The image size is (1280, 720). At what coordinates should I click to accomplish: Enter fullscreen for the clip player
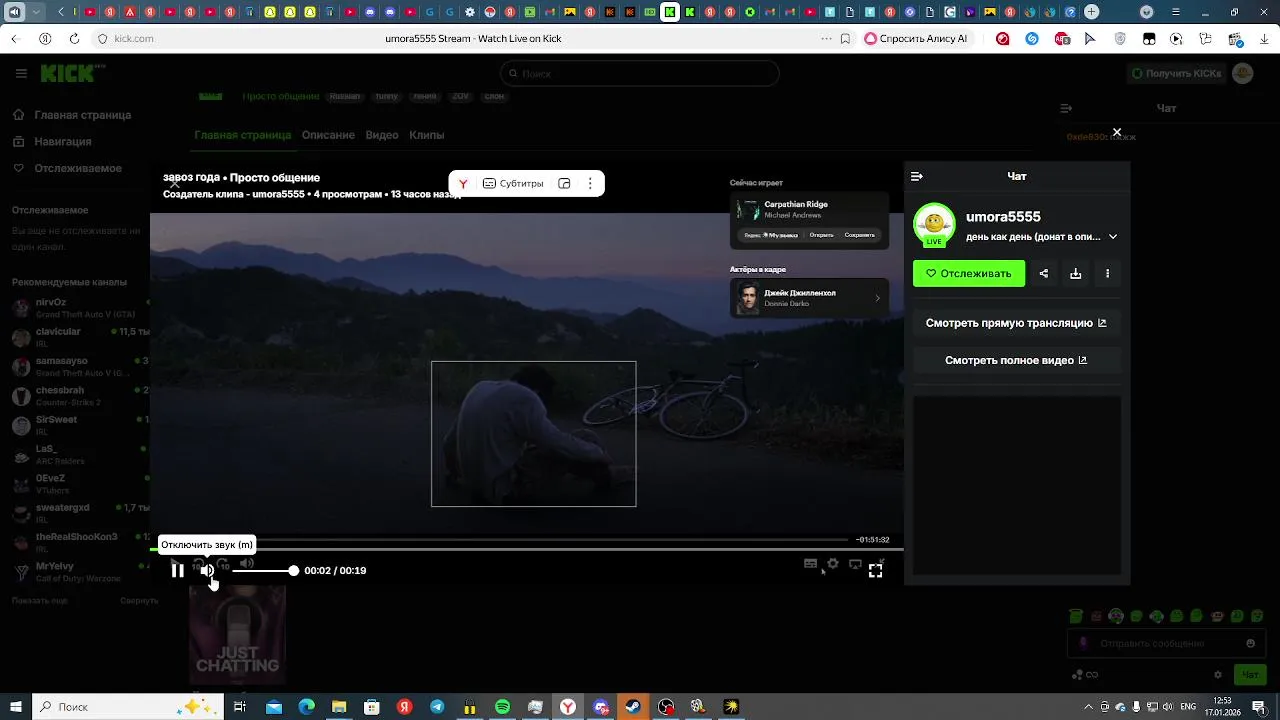coord(876,570)
